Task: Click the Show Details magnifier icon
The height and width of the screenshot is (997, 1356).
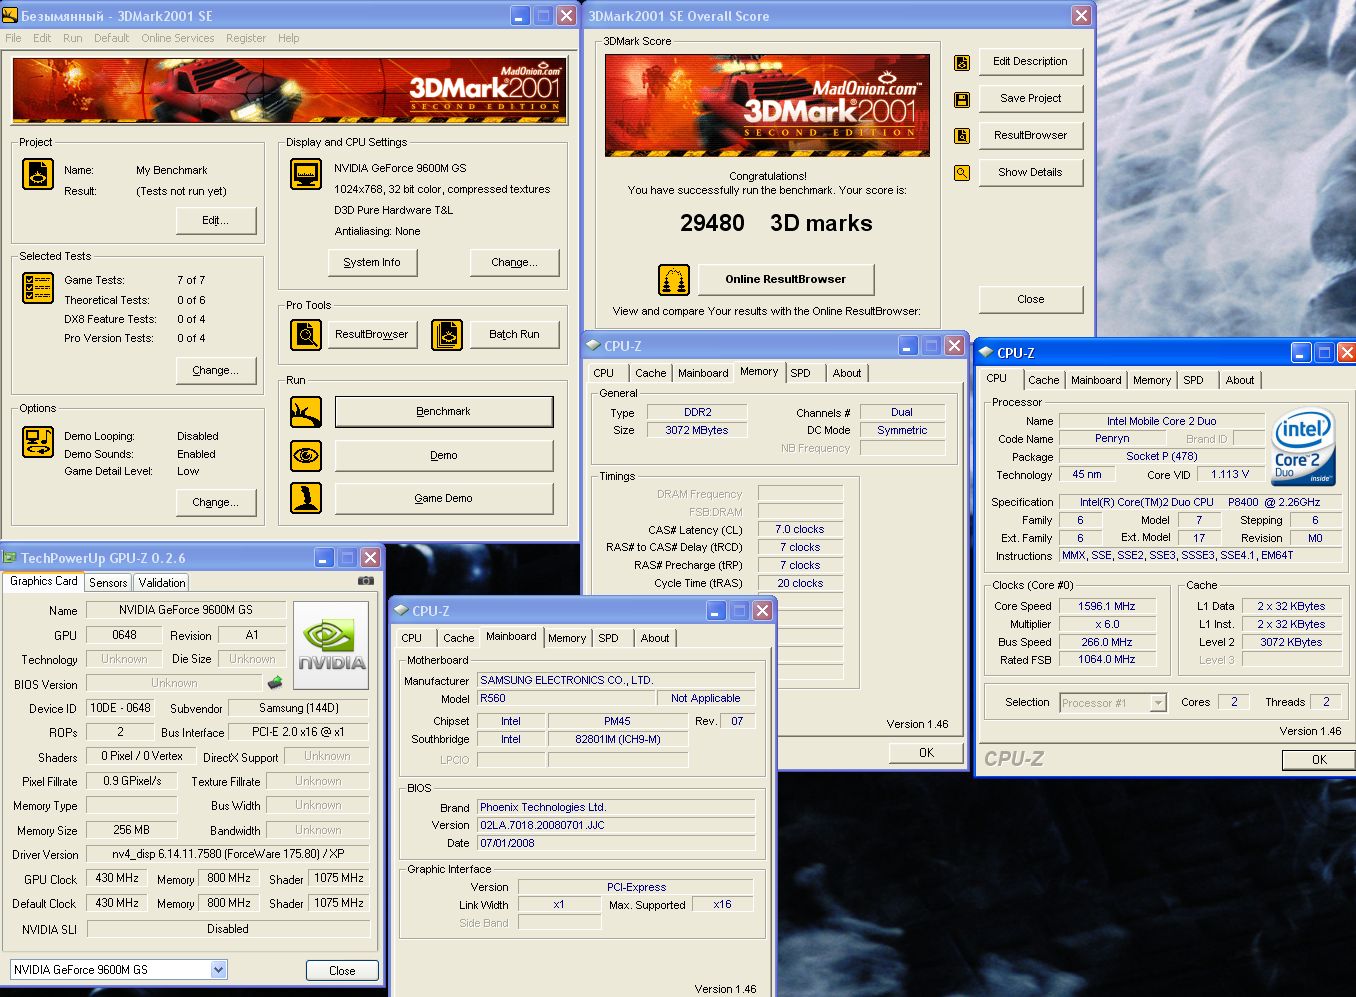Action: (x=962, y=173)
